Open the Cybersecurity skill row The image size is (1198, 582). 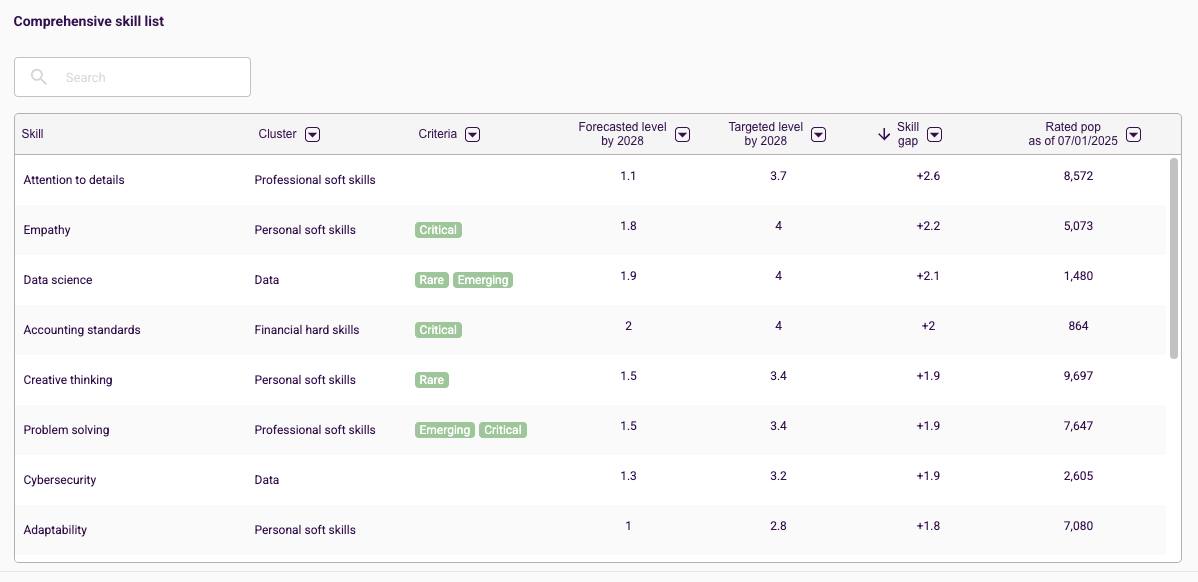[x=591, y=480]
